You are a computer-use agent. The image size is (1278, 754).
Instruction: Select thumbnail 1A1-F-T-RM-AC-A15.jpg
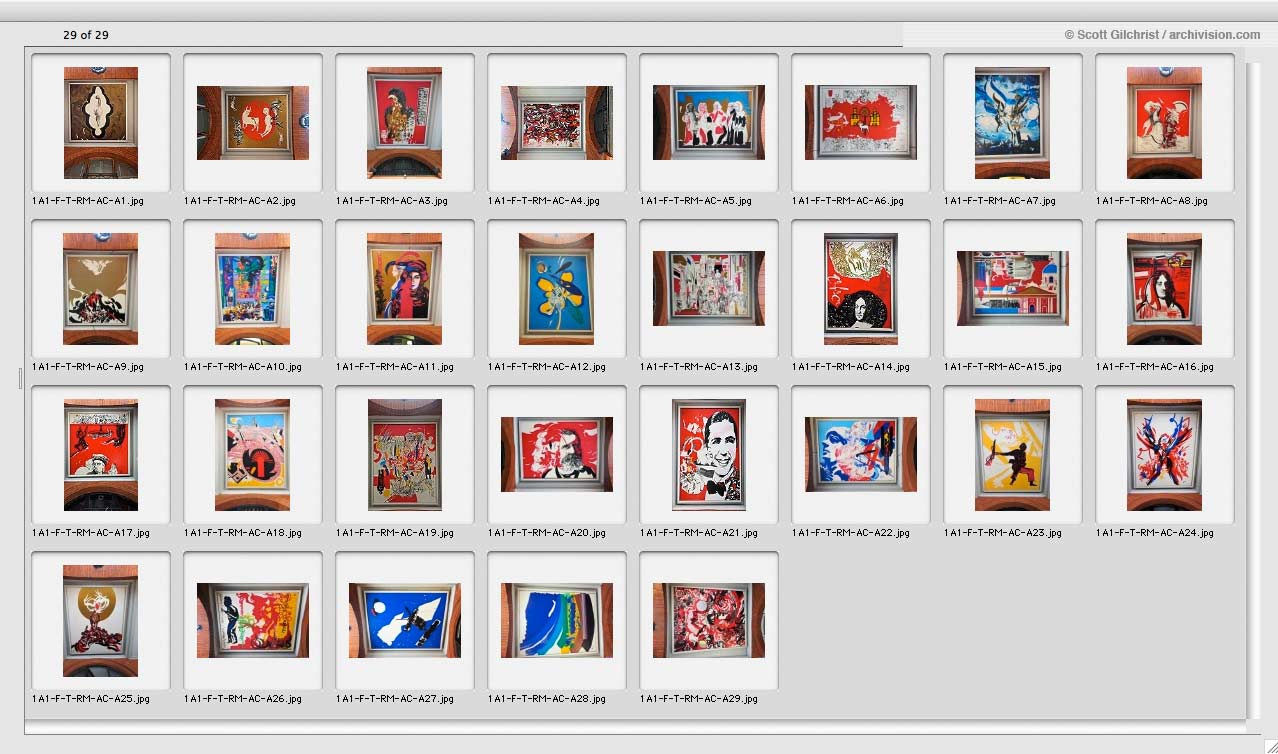click(x=1013, y=289)
